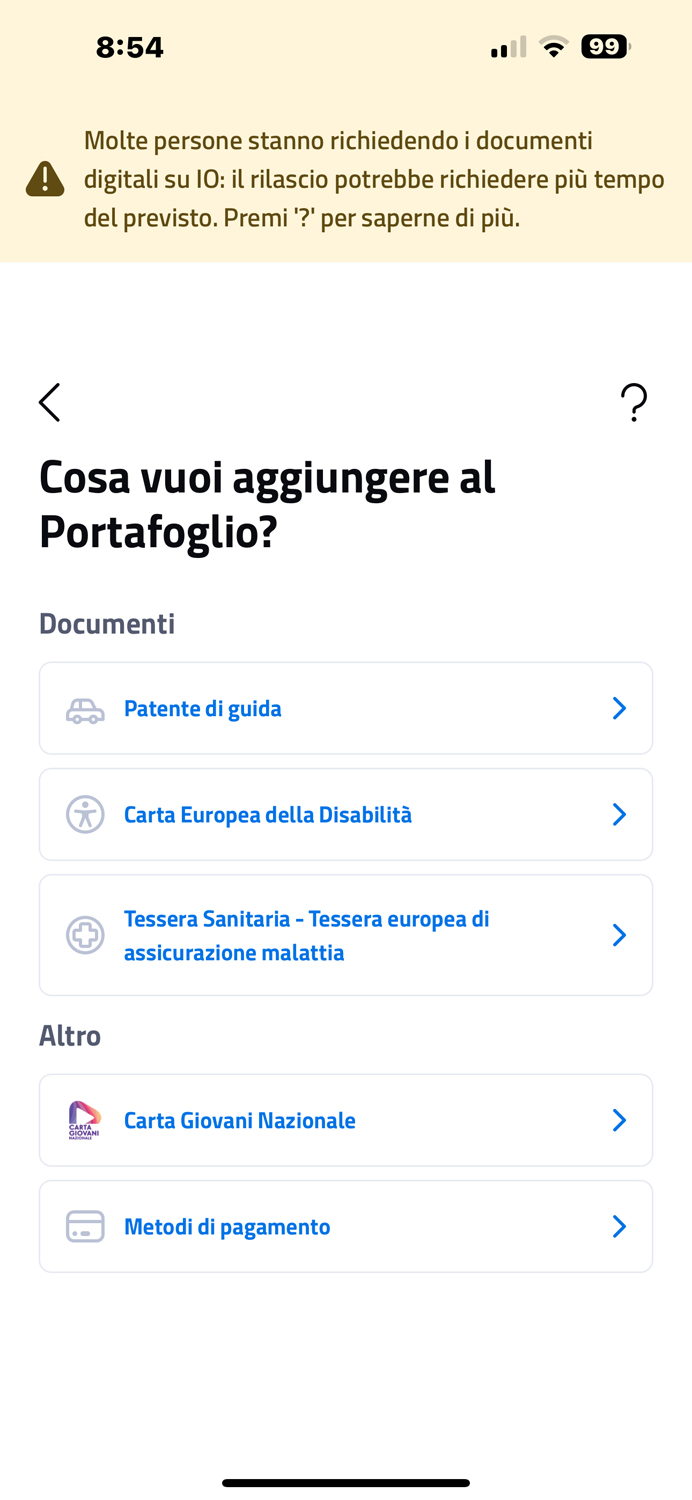
Task: Tap the Carta Giovani Nazionale logo
Action: [85, 1120]
